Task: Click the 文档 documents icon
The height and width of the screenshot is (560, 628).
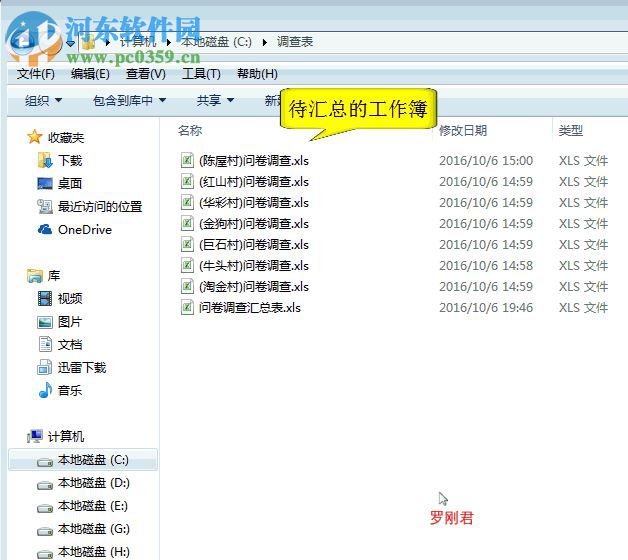Action: 45,344
